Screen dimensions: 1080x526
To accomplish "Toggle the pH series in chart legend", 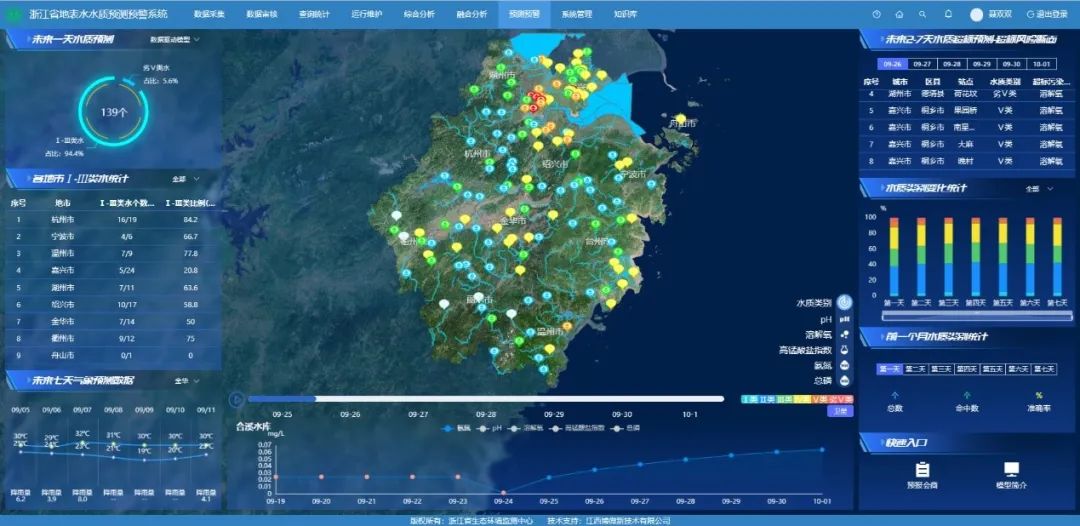I will [489, 428].
